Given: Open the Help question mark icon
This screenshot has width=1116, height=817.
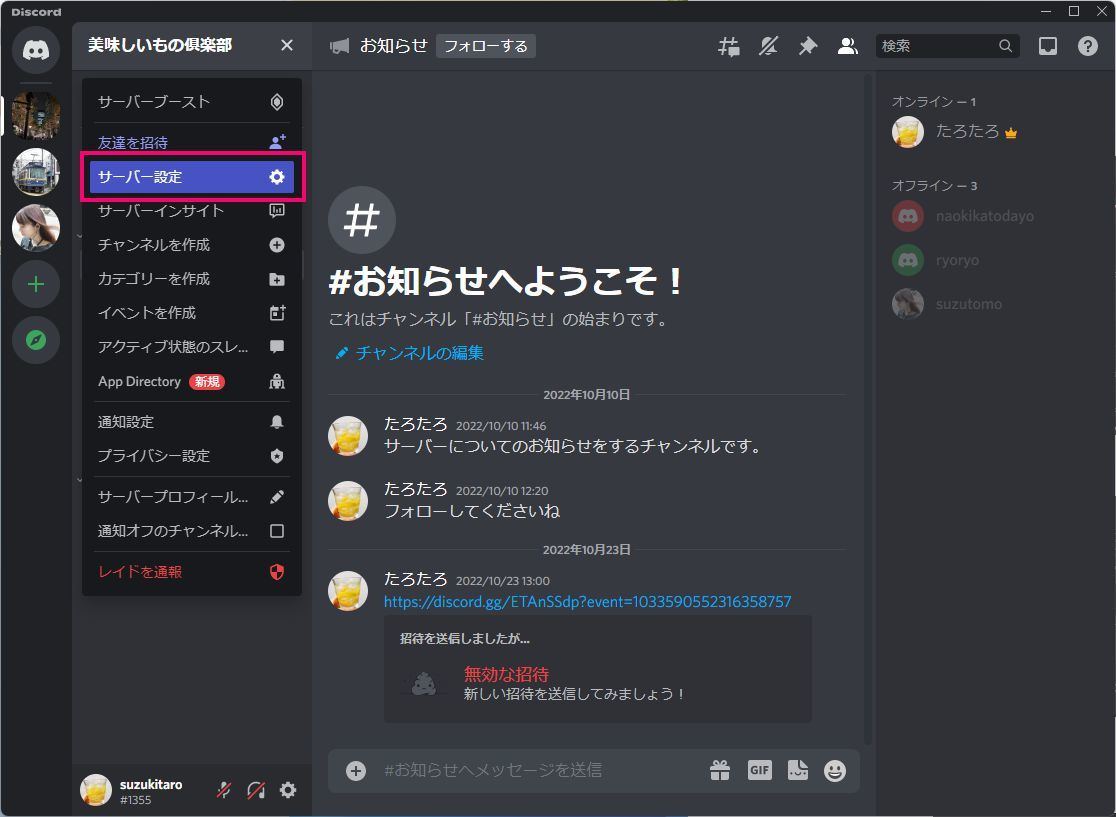Looking at the screenshot, I should pos(1088,46).
